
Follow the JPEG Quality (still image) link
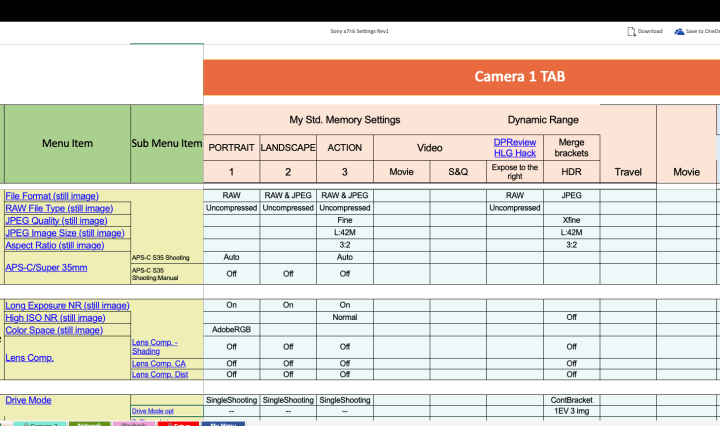(56, 221)
